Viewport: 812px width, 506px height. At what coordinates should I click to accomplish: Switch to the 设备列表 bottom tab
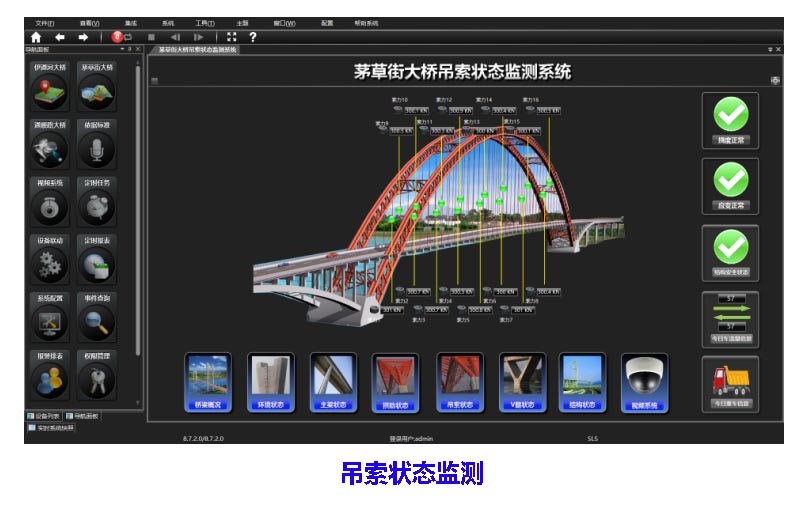(45, 416)
